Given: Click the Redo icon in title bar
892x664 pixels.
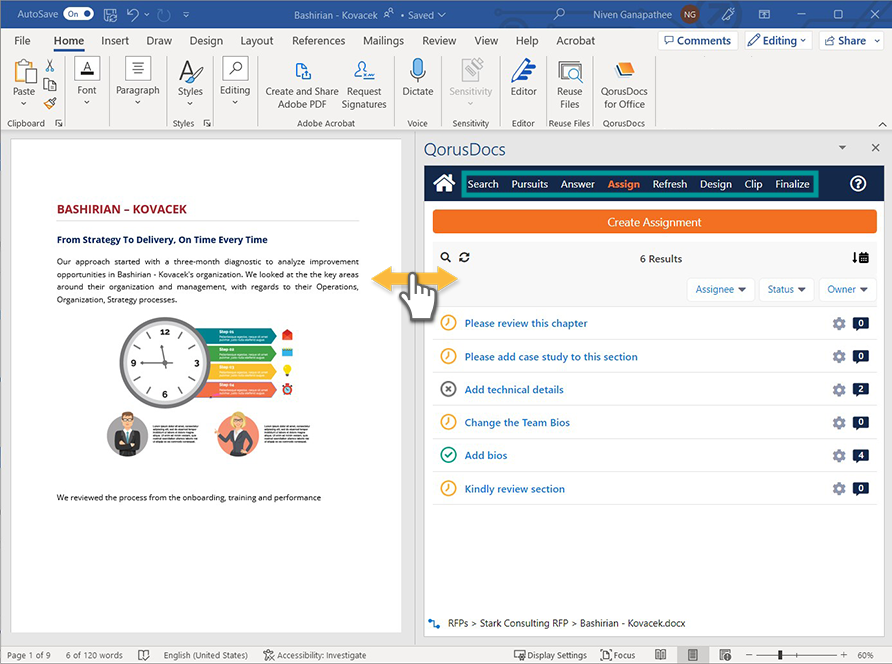Looking at the screenshot, I should tap(164, 15).
